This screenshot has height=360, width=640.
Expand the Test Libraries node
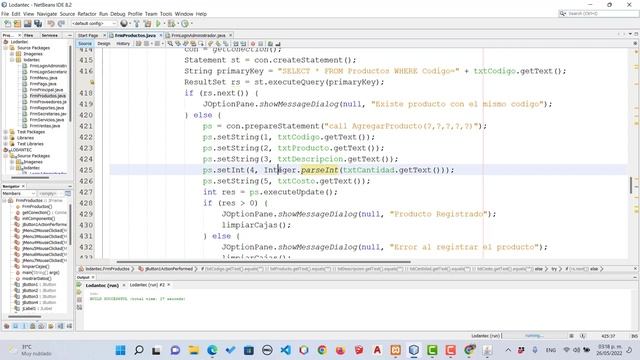[x=6, y=144]
